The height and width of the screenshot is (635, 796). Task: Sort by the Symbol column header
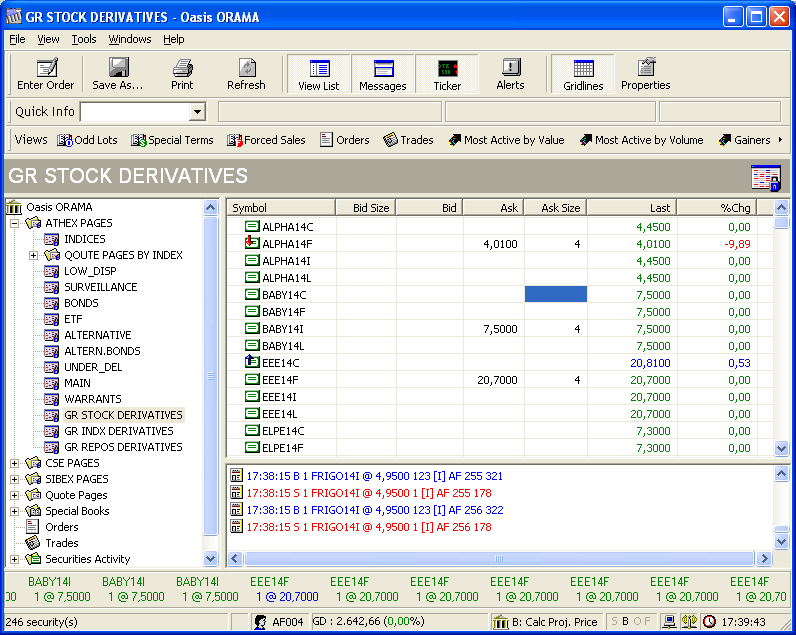281,208
